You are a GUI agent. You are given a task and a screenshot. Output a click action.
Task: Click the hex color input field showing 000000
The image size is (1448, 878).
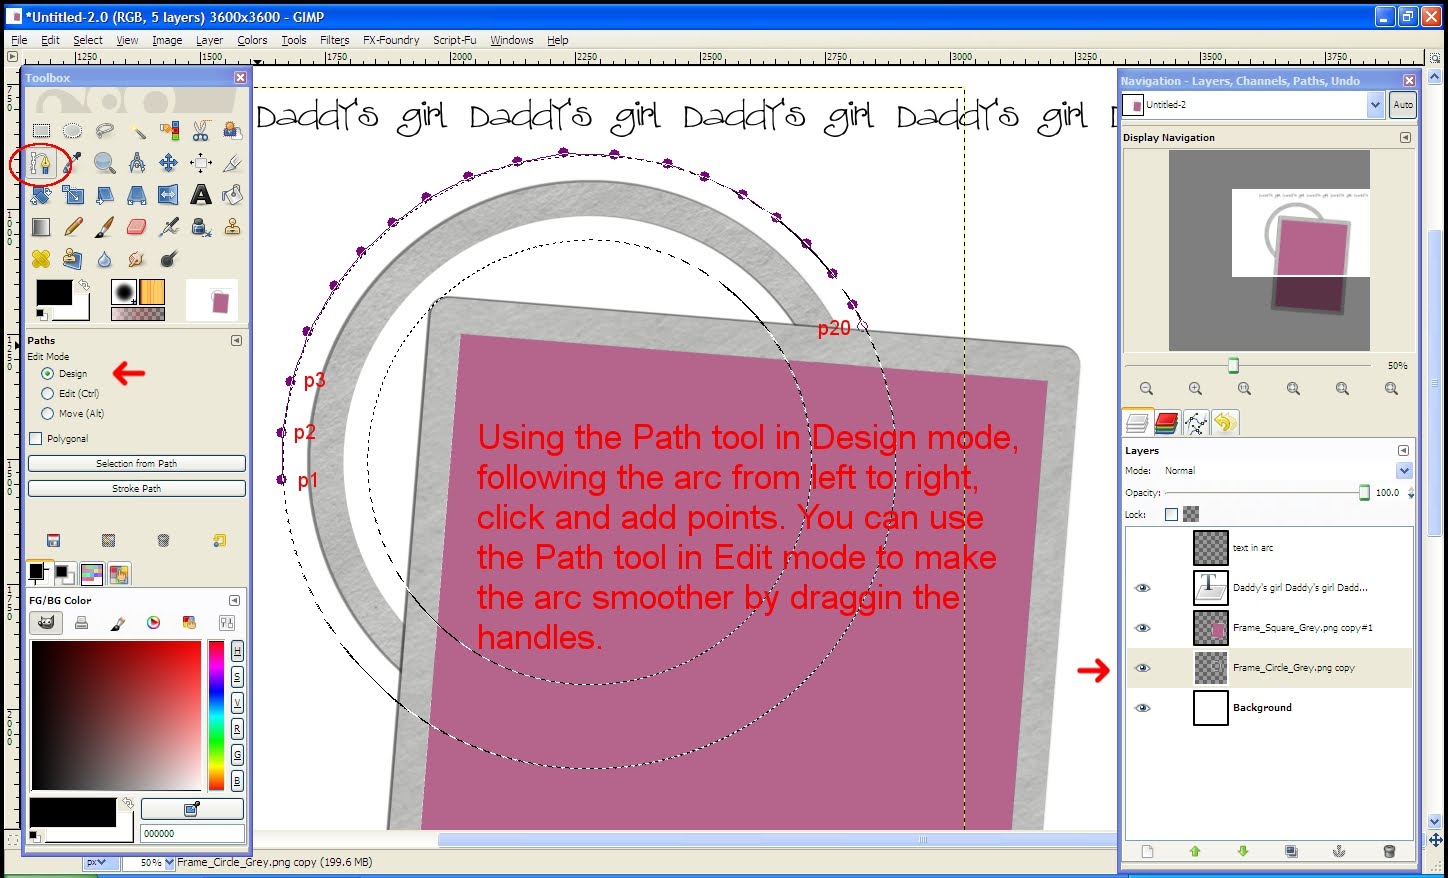click(x=192, y=832)
